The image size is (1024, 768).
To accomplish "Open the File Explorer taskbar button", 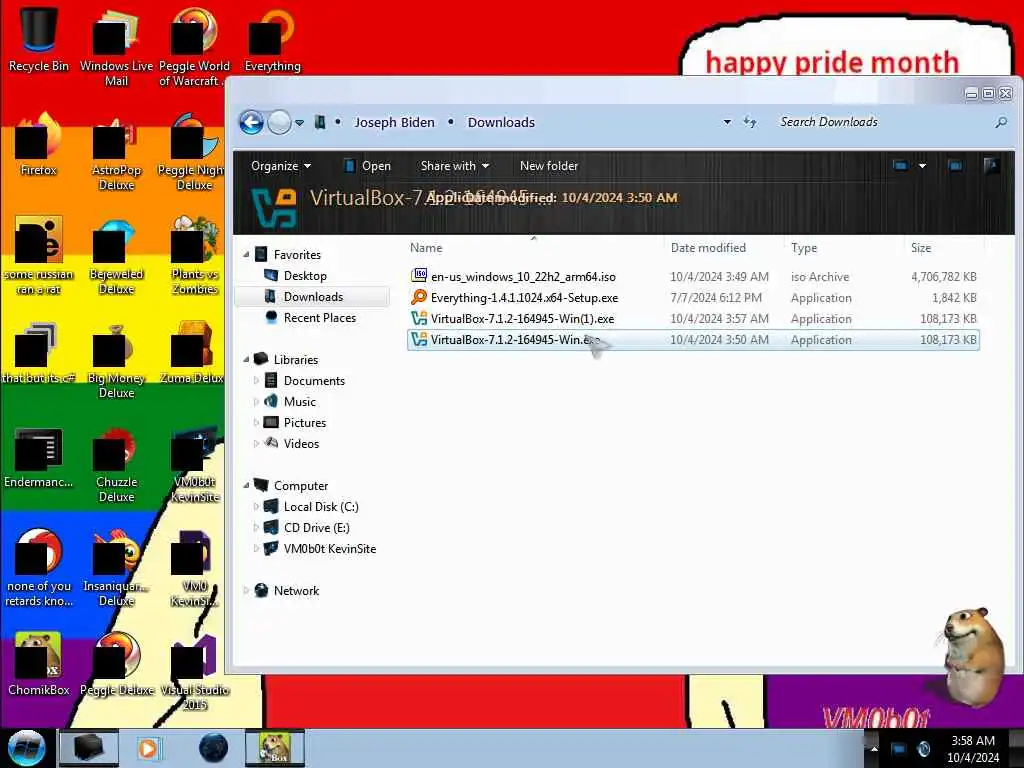I will click(89, 748).
